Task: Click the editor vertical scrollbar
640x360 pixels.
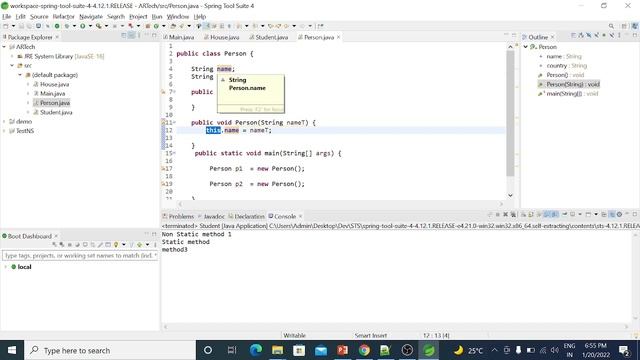Action: 510,114
